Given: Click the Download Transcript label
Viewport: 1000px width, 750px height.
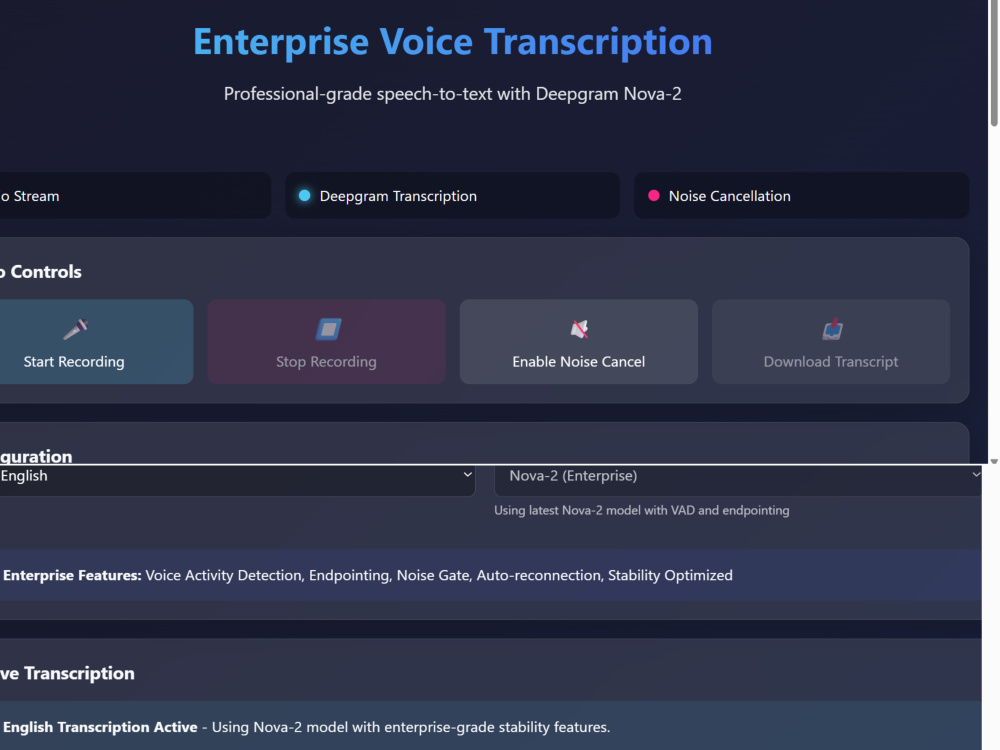Looking at the screenshot, I should point(831,362).
